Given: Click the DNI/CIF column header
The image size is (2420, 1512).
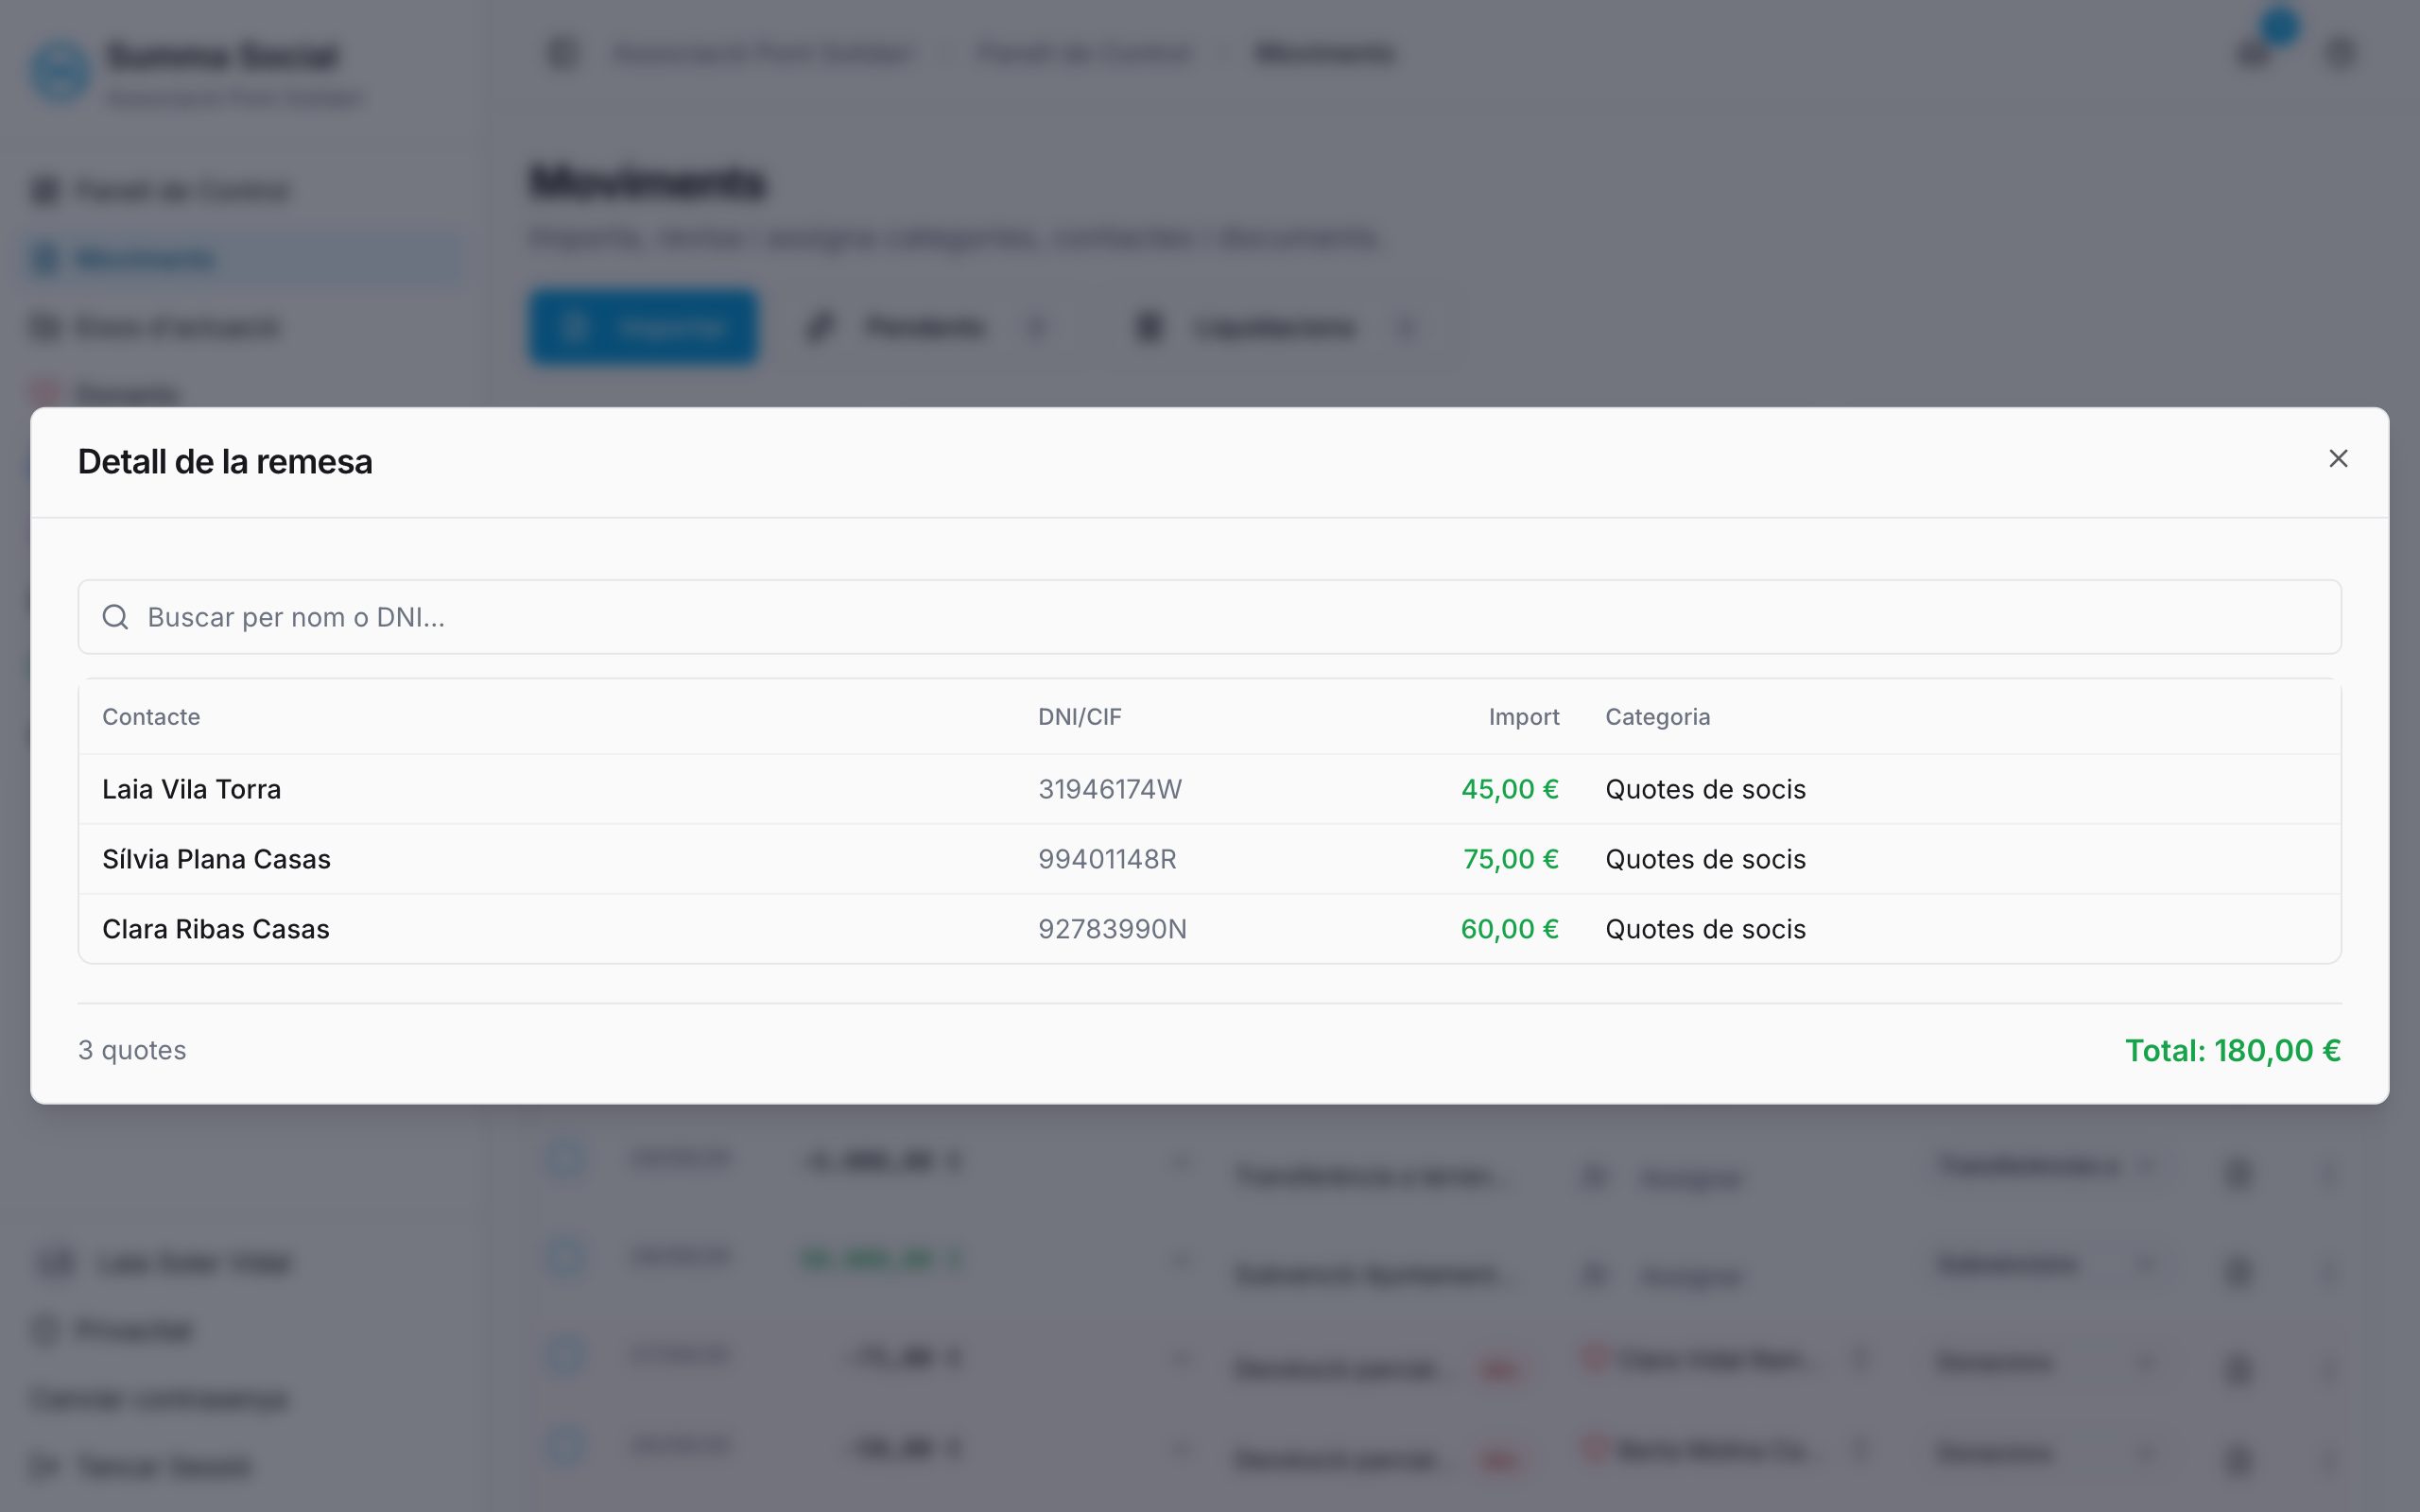Looking at the screenshot, I should [1080, 717].
